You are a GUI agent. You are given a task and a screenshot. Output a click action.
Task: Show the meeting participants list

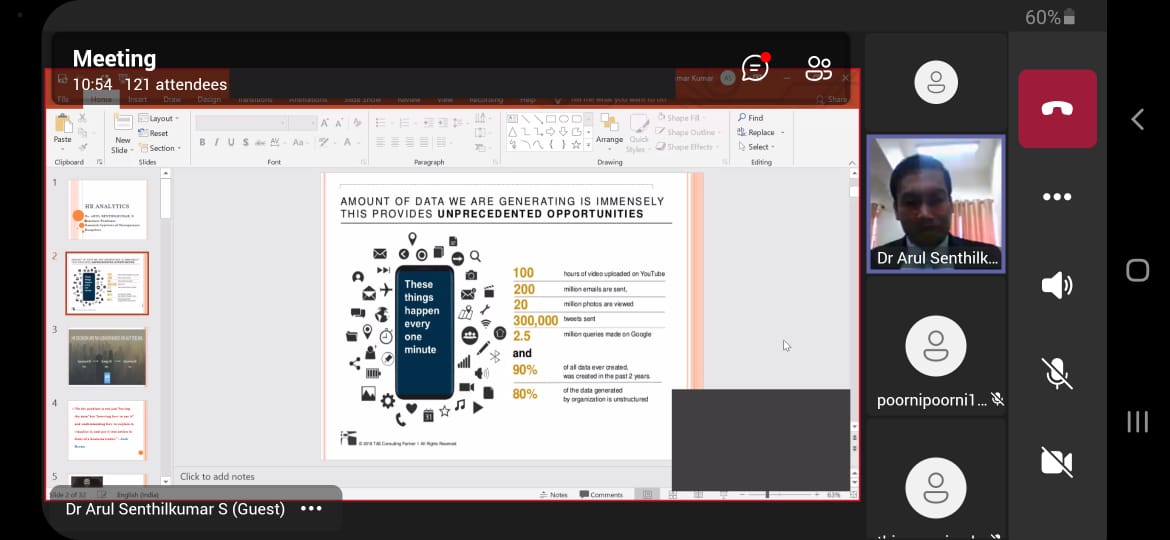click(x=818, y=68)
